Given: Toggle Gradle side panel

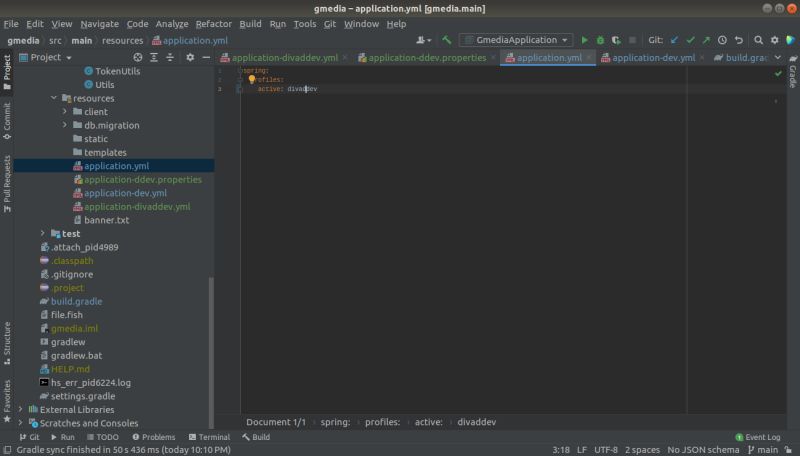Looking at the screenshot, I should (793, 71).
